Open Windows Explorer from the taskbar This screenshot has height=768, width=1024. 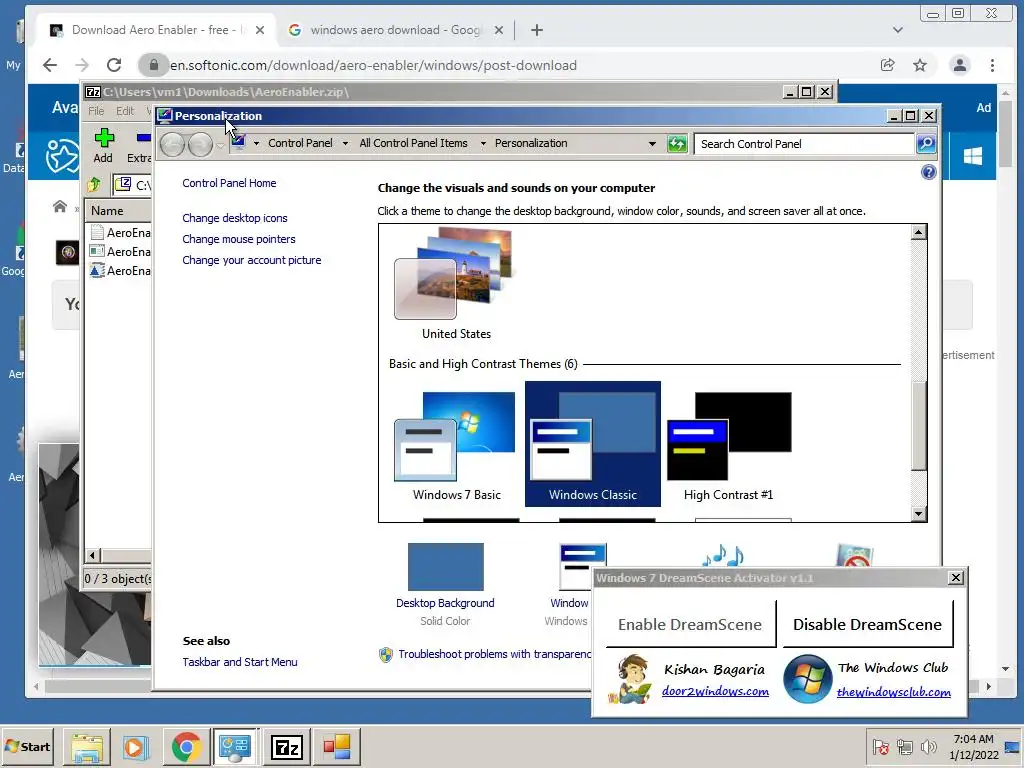coord(87,746)
